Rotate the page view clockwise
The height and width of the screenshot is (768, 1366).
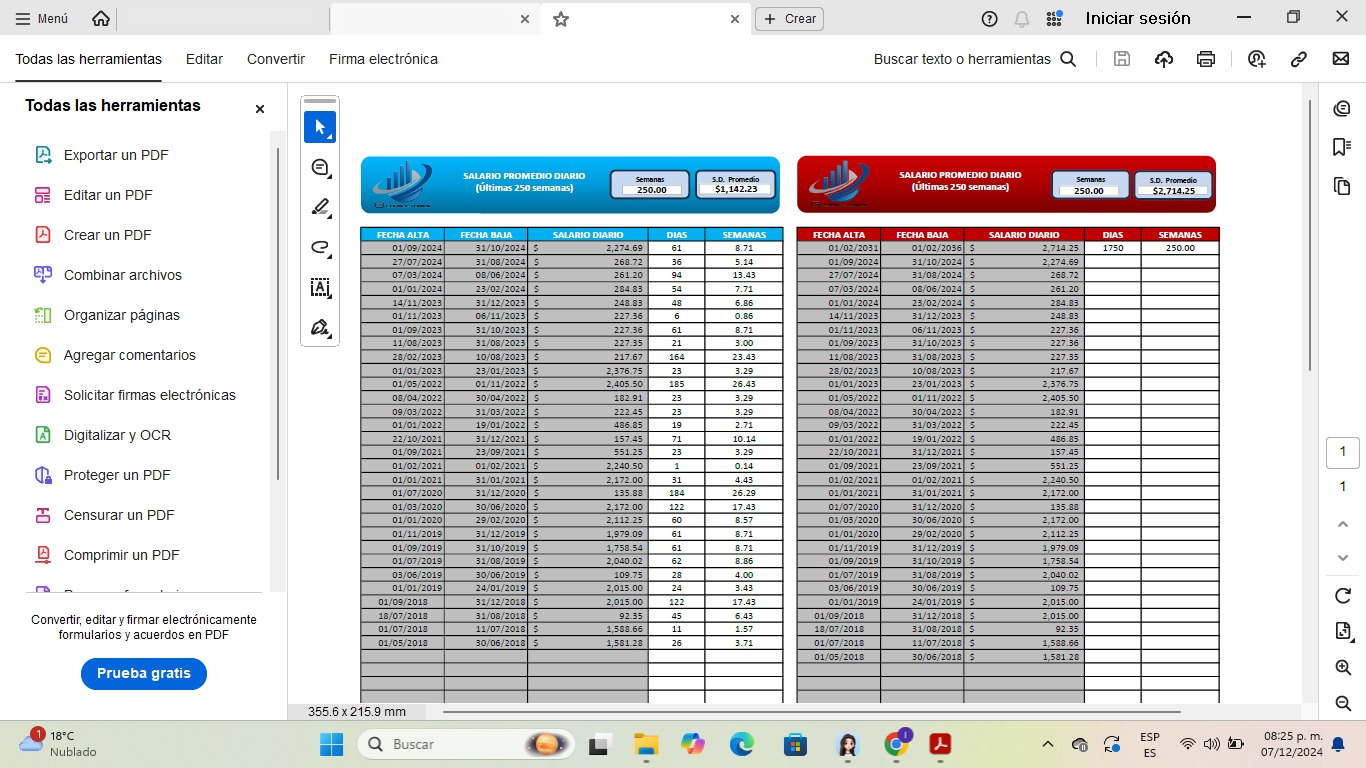[1343, 596]
